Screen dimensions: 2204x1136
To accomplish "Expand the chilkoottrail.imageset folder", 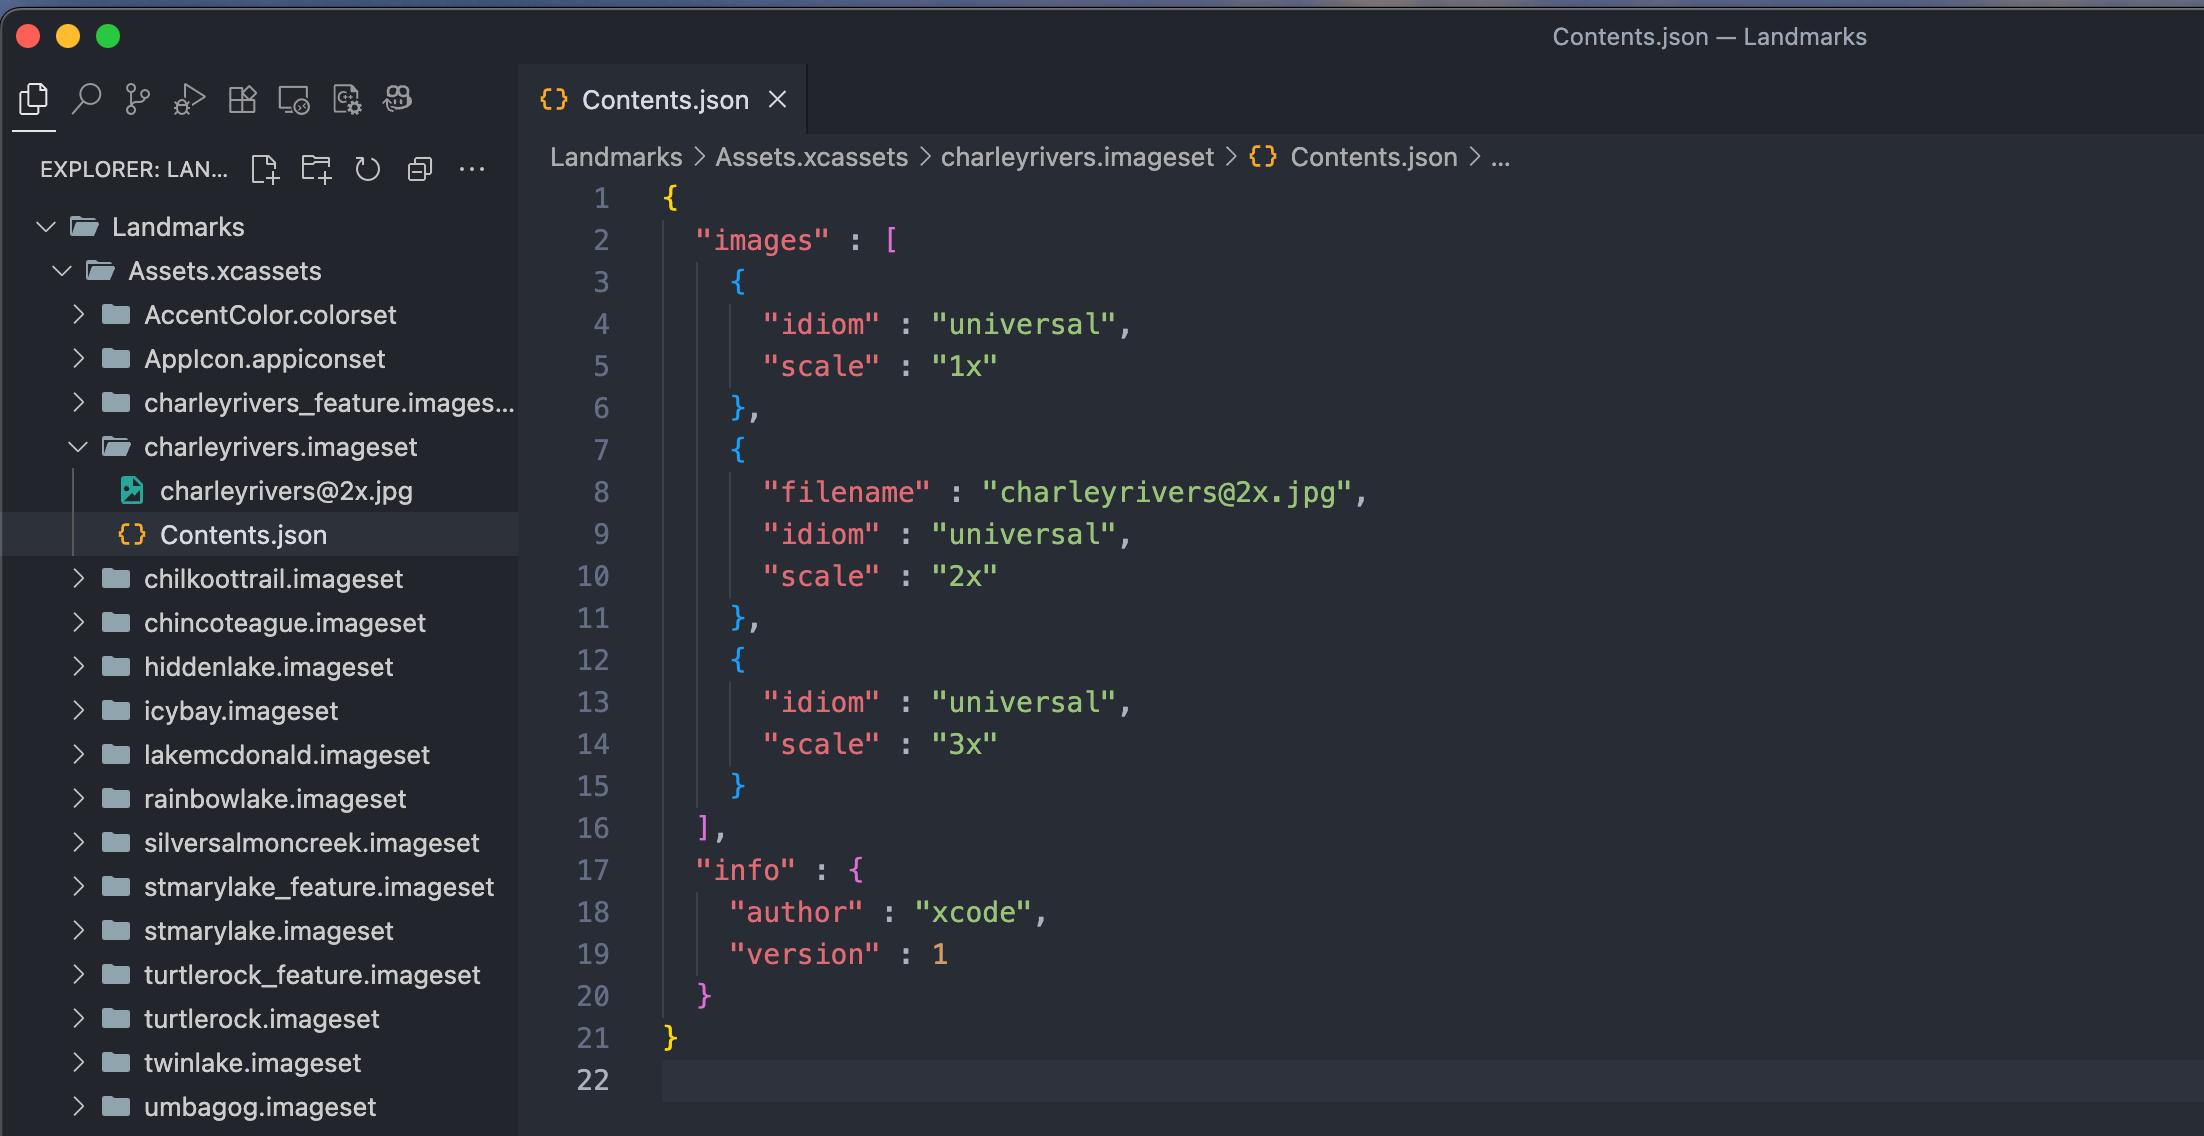I will pyautogui.click(x=78, y=579).
